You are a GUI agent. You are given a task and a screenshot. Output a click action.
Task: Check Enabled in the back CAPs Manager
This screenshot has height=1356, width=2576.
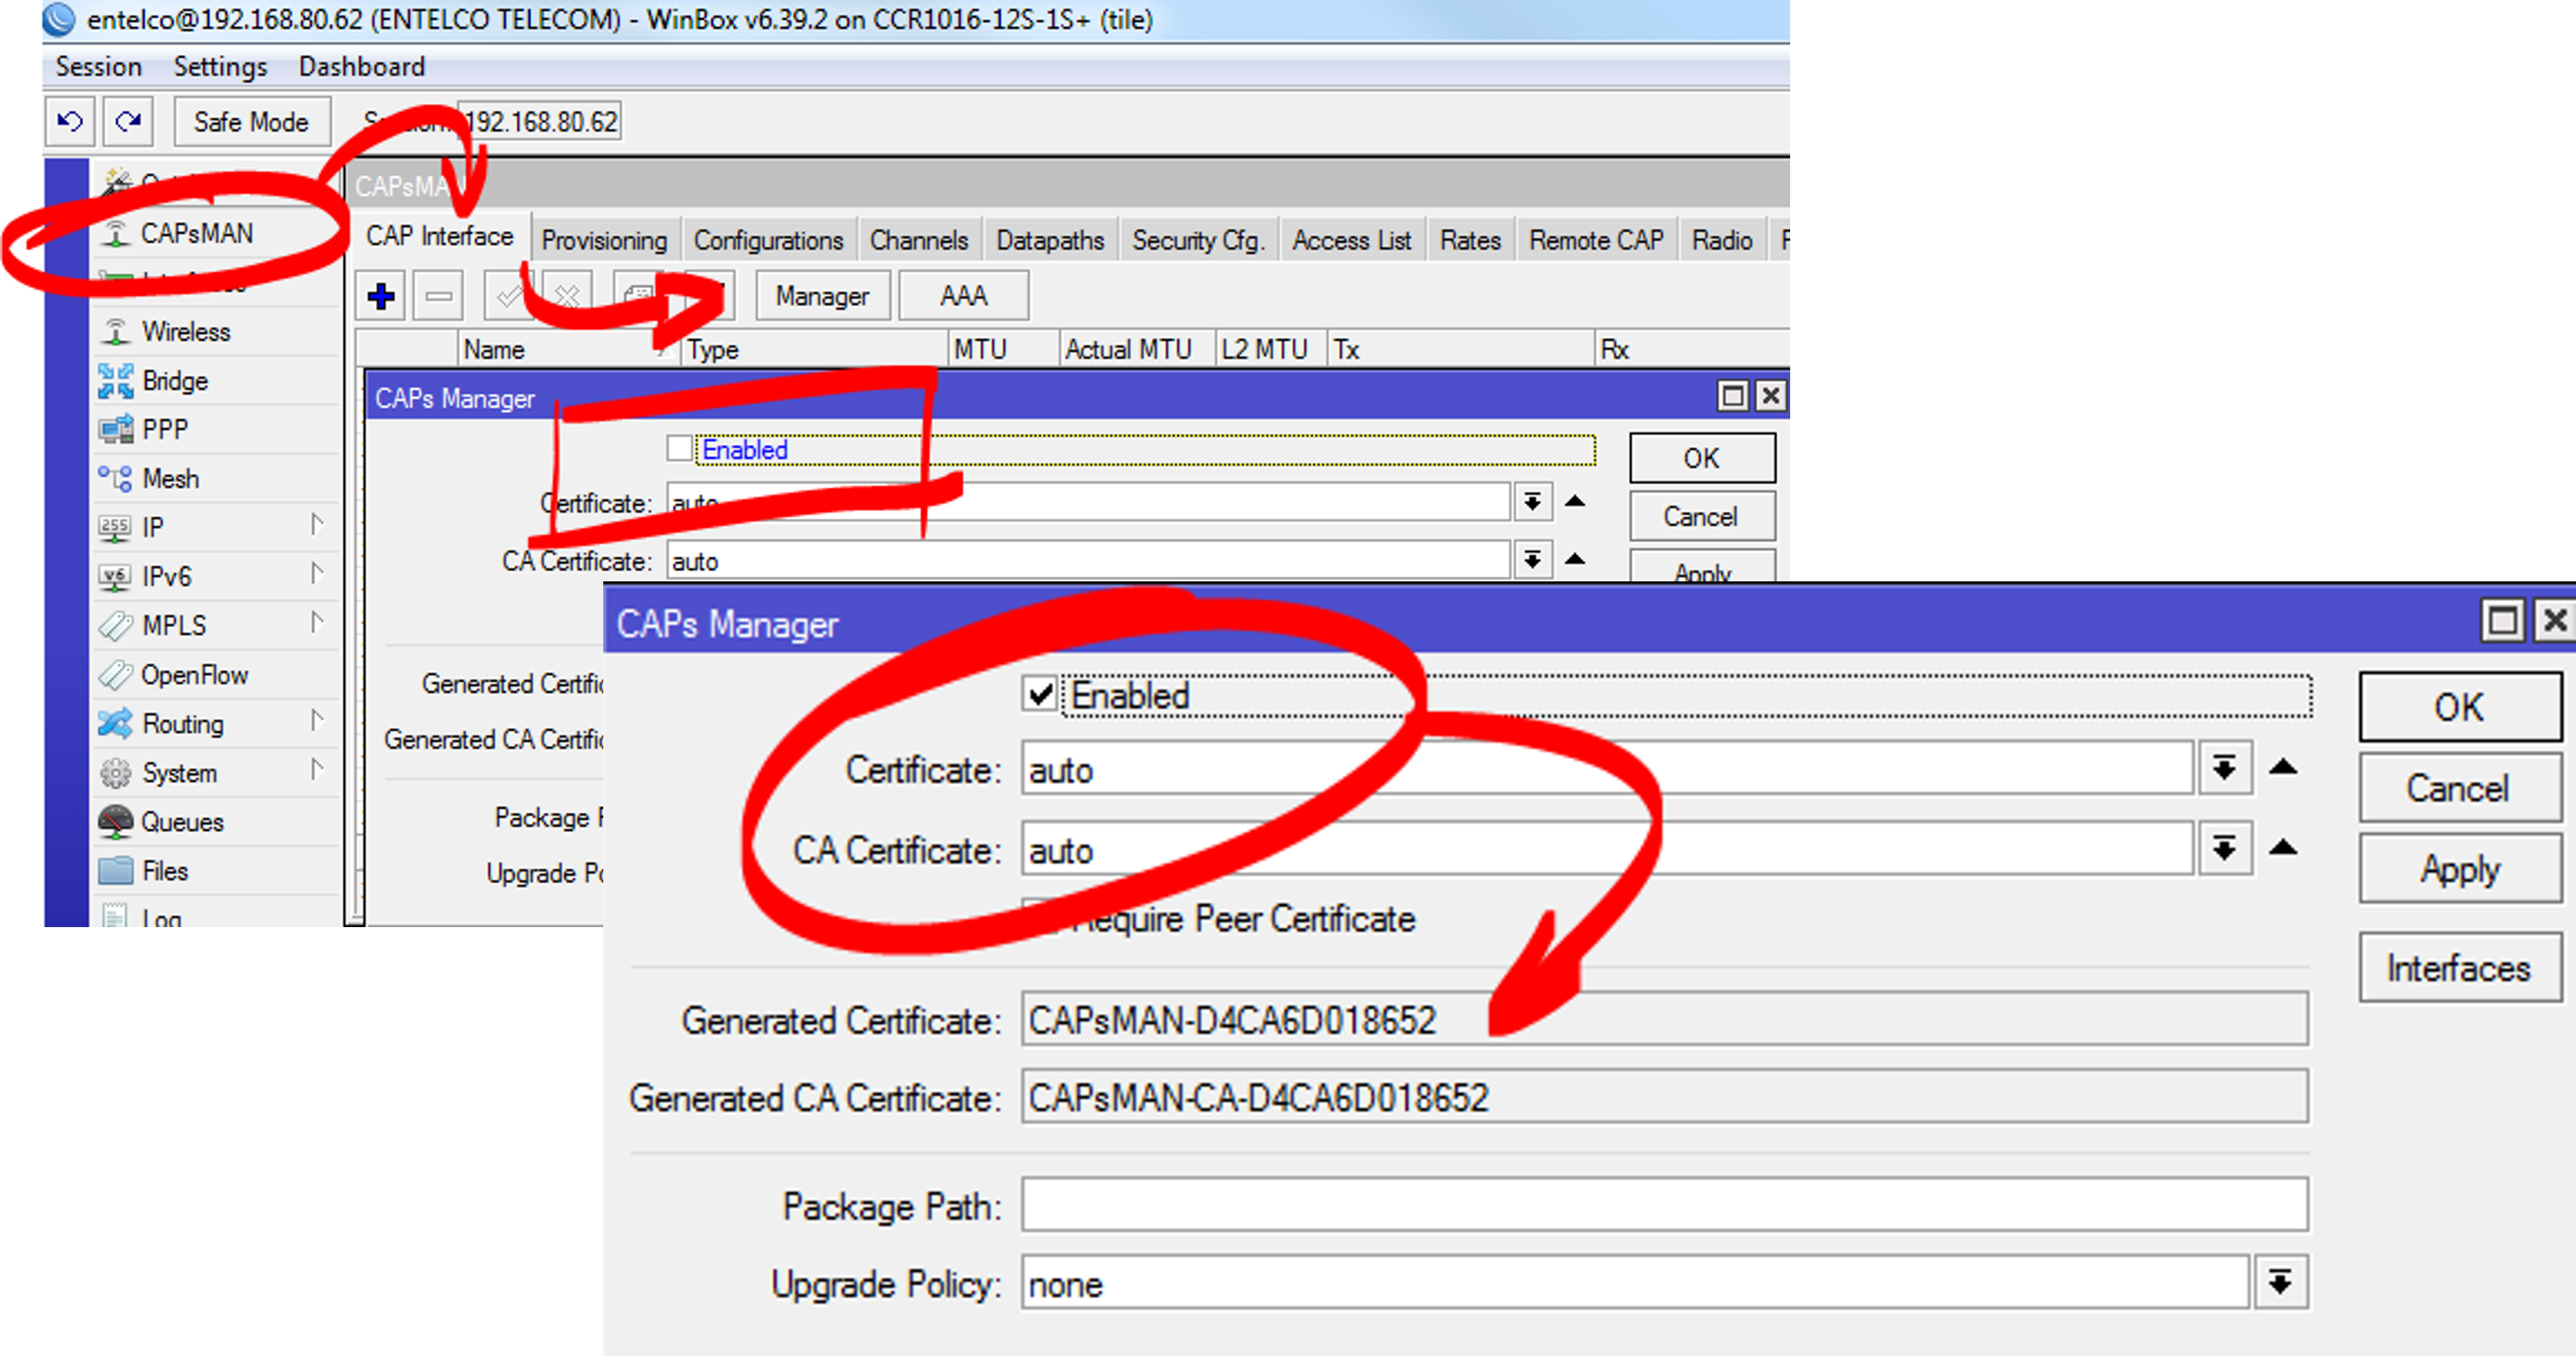click(x=680, y=449)
